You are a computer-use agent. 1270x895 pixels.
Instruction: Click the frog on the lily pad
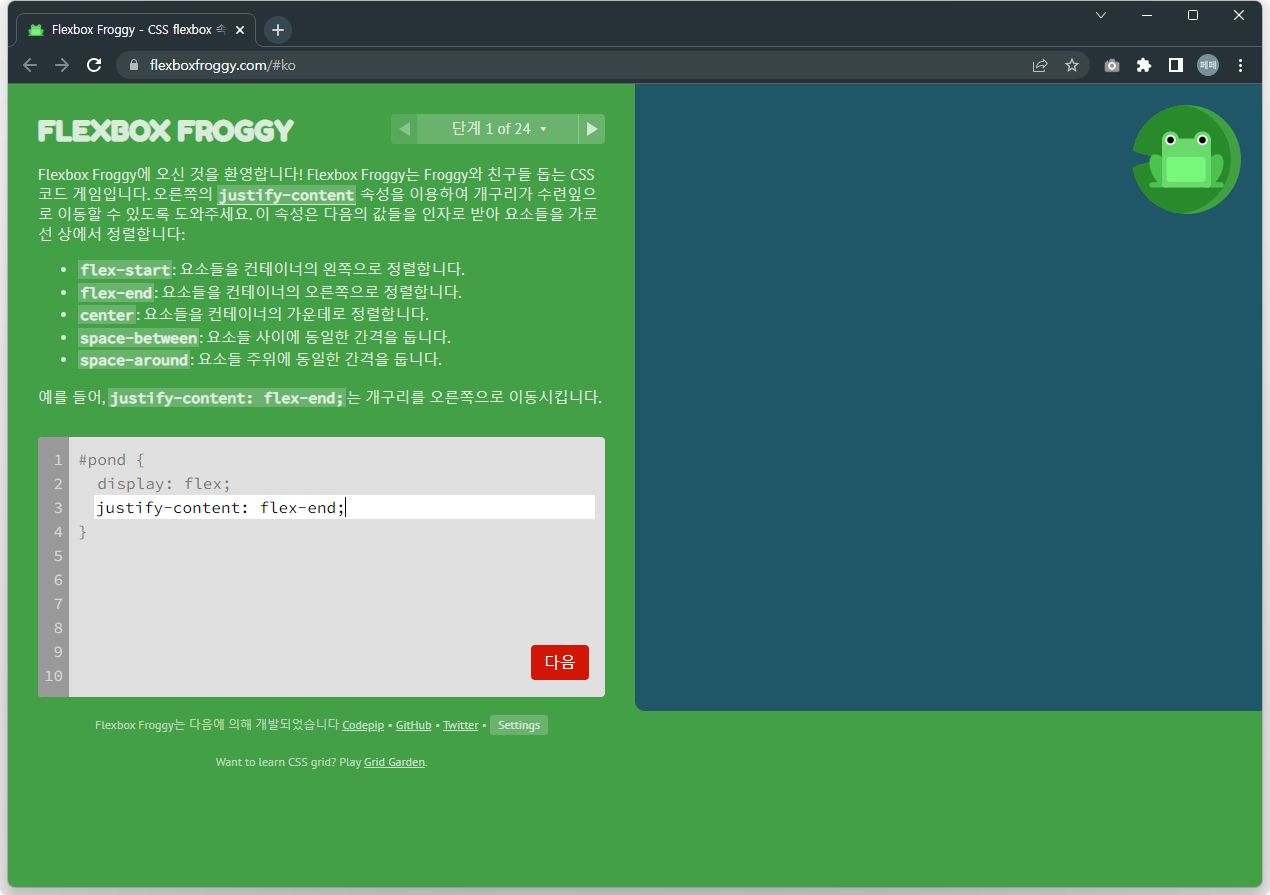click(x=1186, y=160)
